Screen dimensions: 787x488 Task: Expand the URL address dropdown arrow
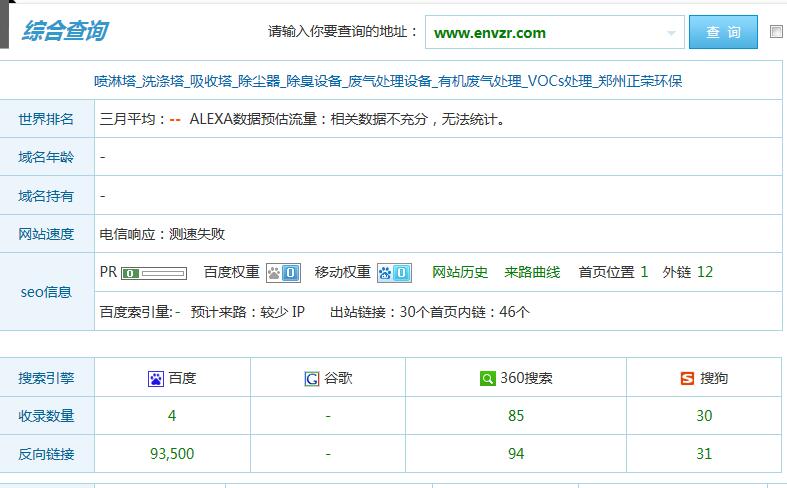(671, 33)
